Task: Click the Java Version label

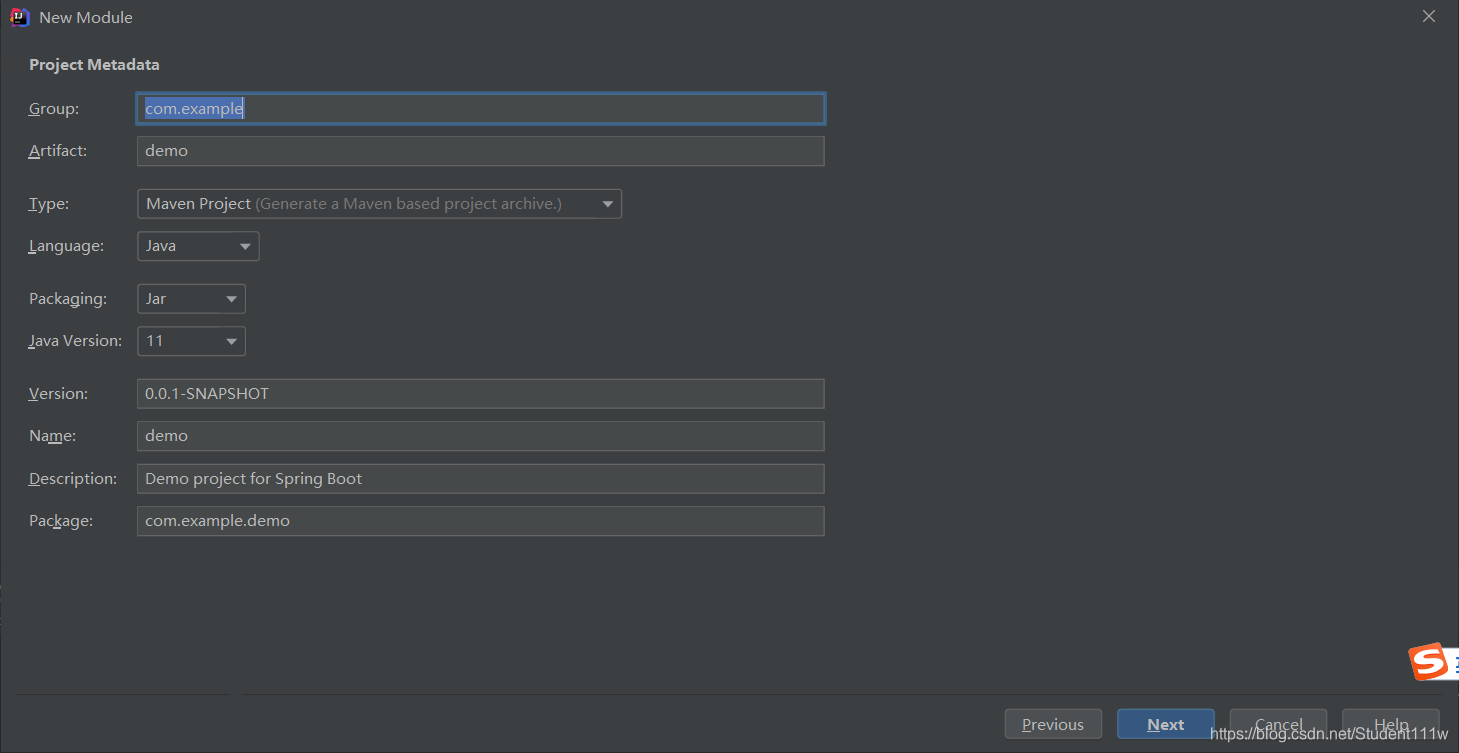Action: (75, 341)
